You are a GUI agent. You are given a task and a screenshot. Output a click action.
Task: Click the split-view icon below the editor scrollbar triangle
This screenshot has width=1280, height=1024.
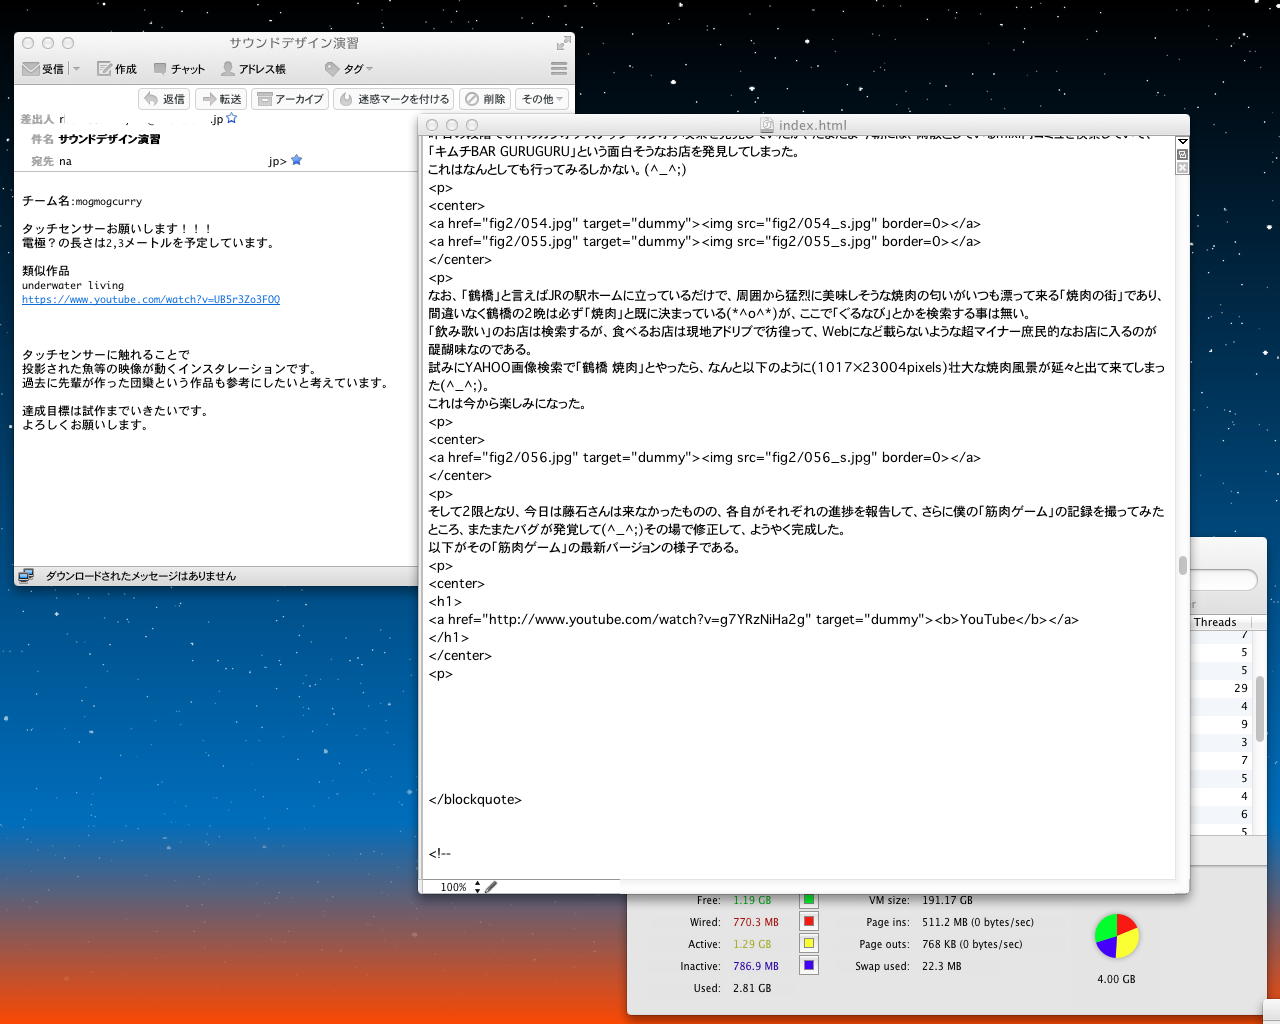[x=1182, y=155]
